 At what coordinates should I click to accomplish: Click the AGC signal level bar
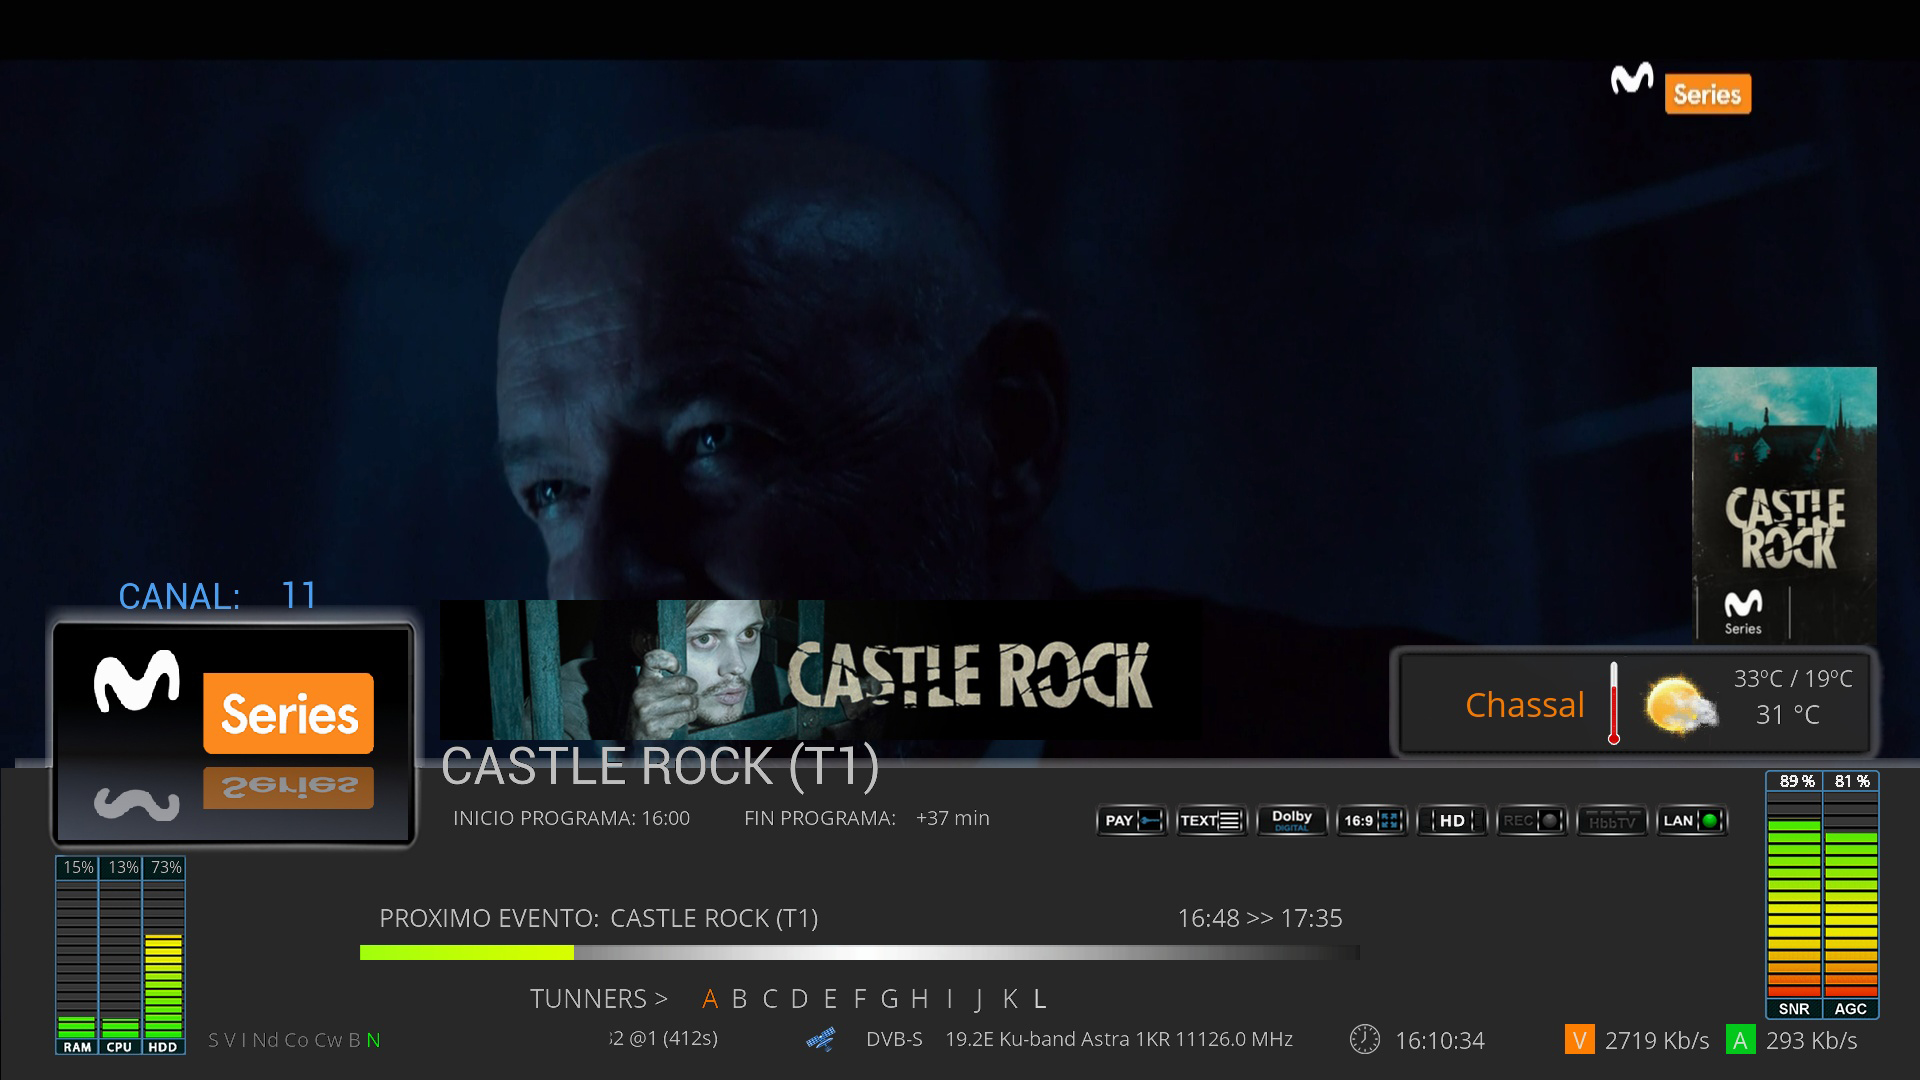pos(1851,895)
